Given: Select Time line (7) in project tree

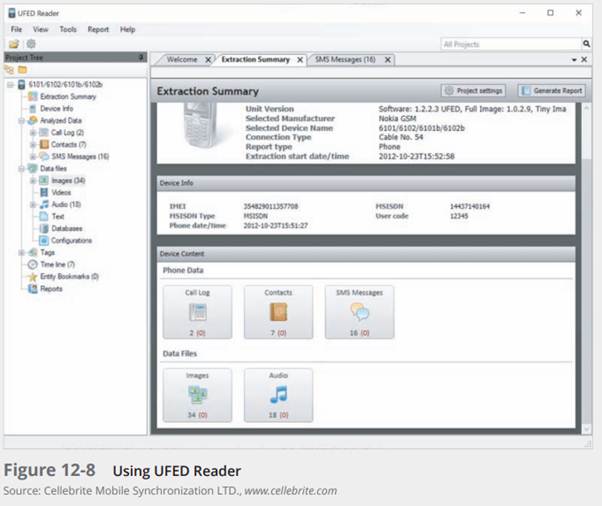Looking at the screenshot, I should (x=57, y=265).
